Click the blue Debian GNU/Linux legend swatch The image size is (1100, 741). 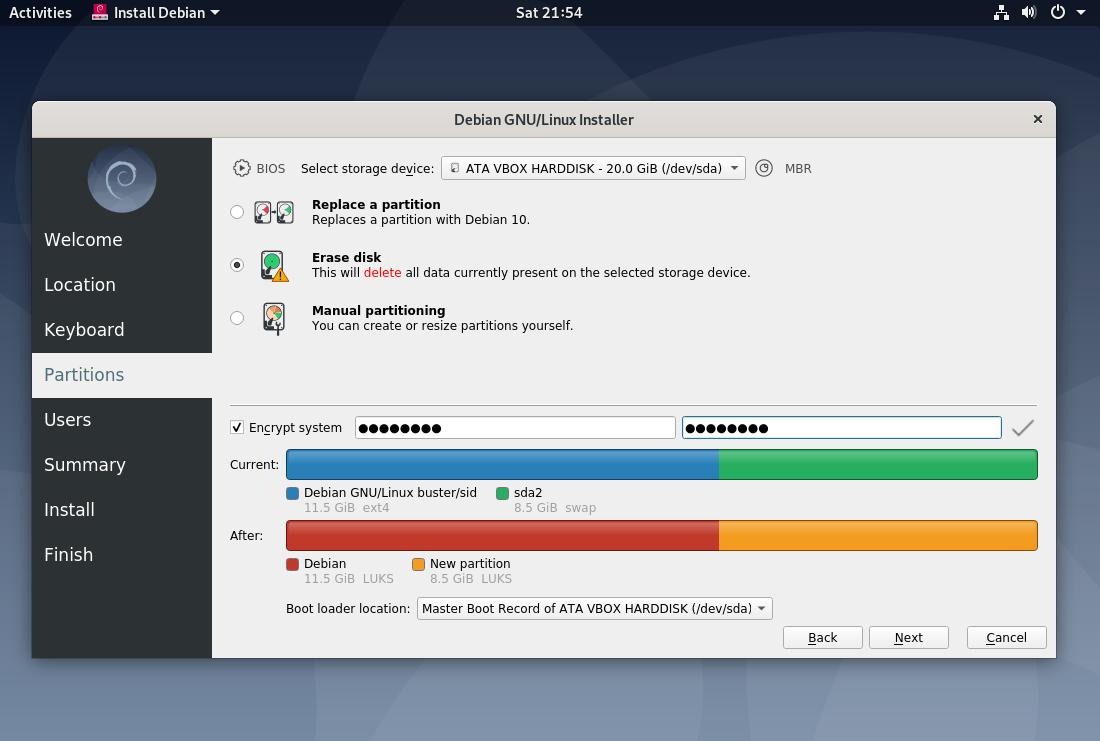coord(293,493)
